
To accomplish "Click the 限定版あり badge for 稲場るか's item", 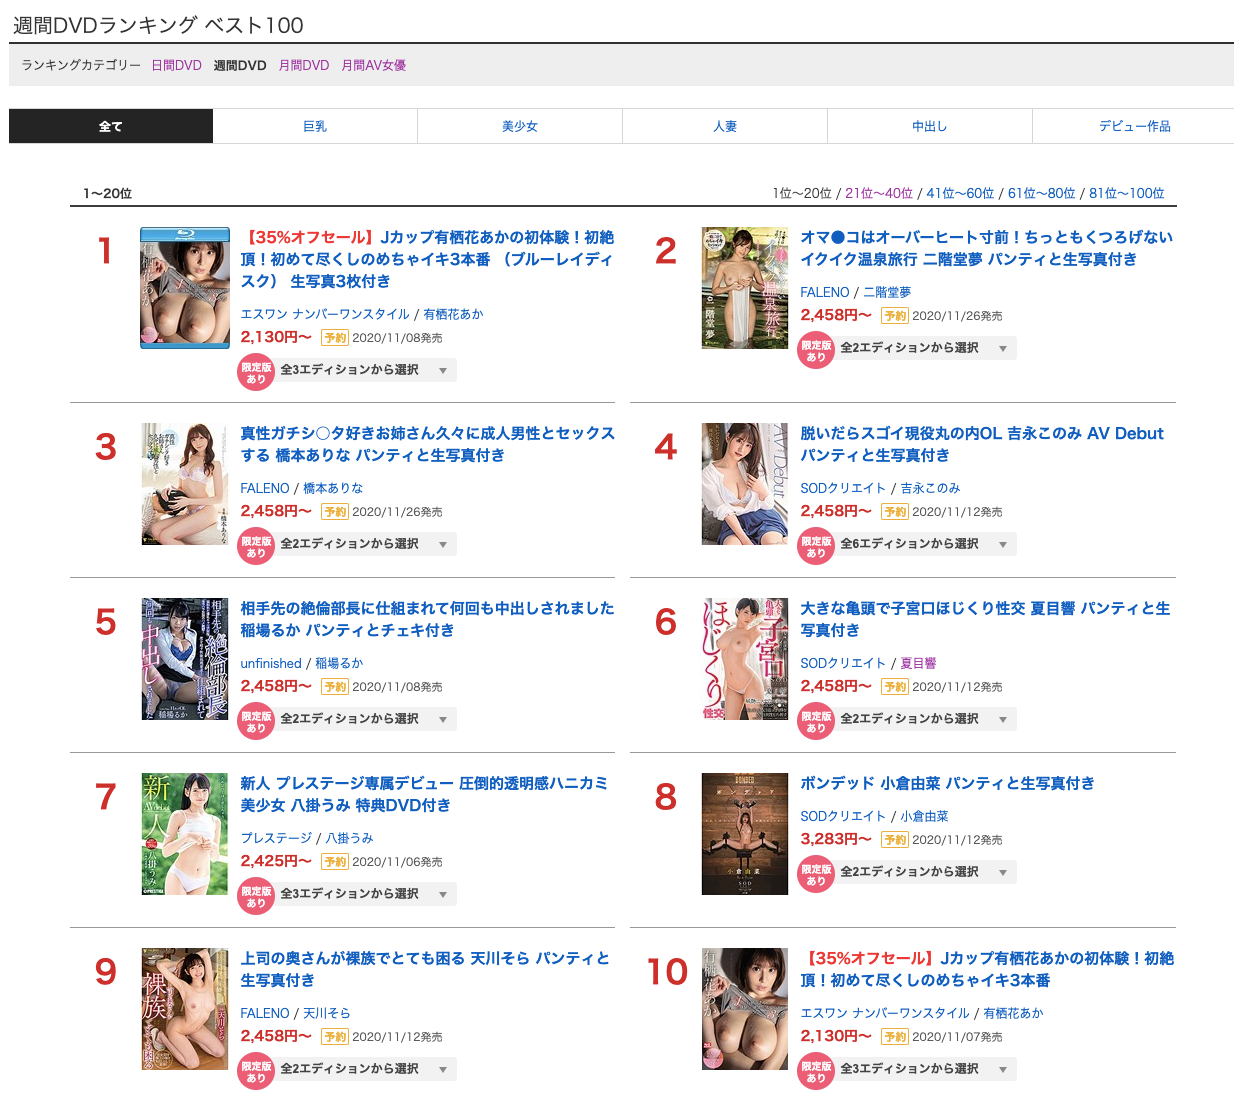I will click(256, 721).
